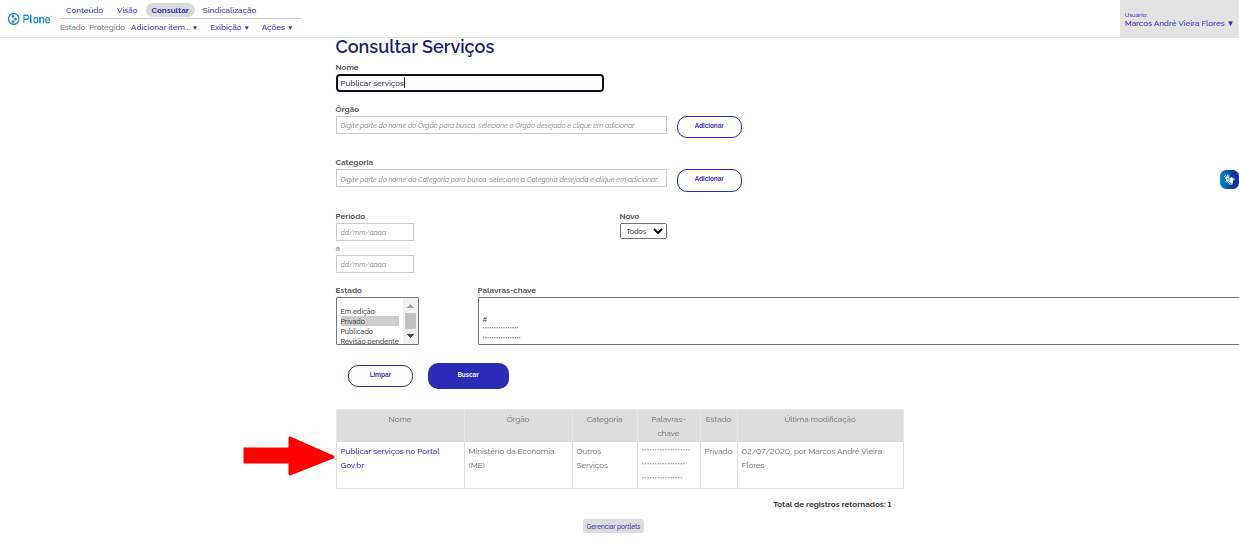1239x548 pixels.
Task: Select 'Publicado' in the Estado list
Action: coord(357,331)
